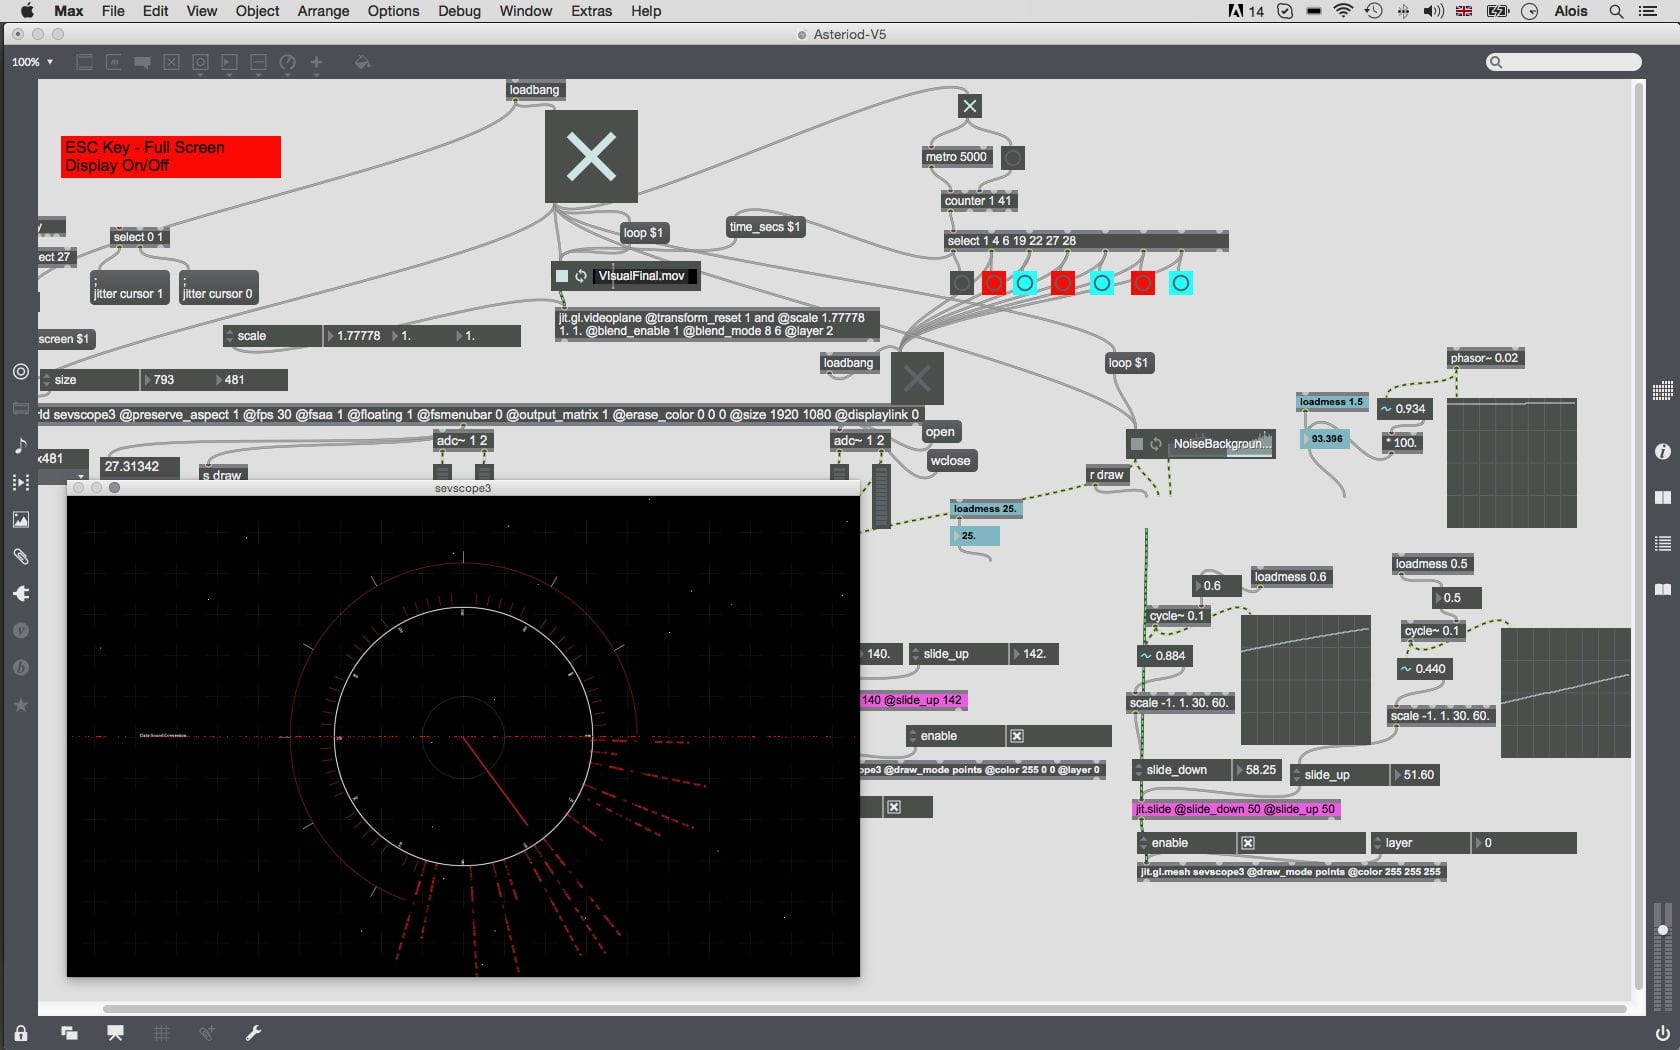The width and height of the screenshot is (1680, 1050).
Task: Toggle the audio power button
Action: [1663, 1033]
